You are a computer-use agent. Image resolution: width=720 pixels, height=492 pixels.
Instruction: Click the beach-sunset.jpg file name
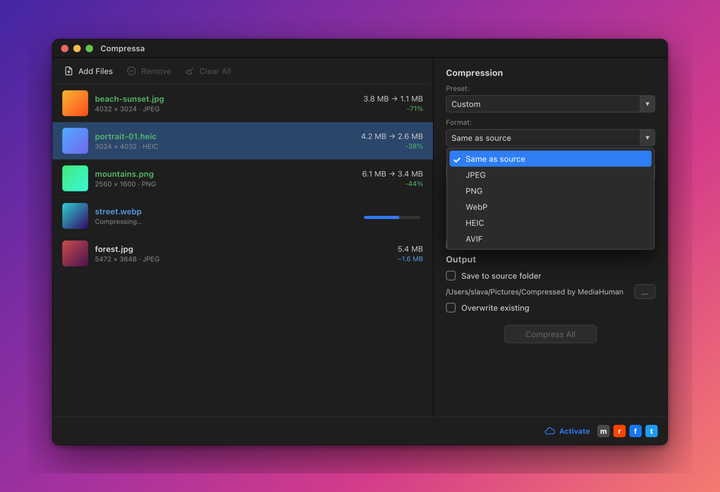(x=129, y=99)
